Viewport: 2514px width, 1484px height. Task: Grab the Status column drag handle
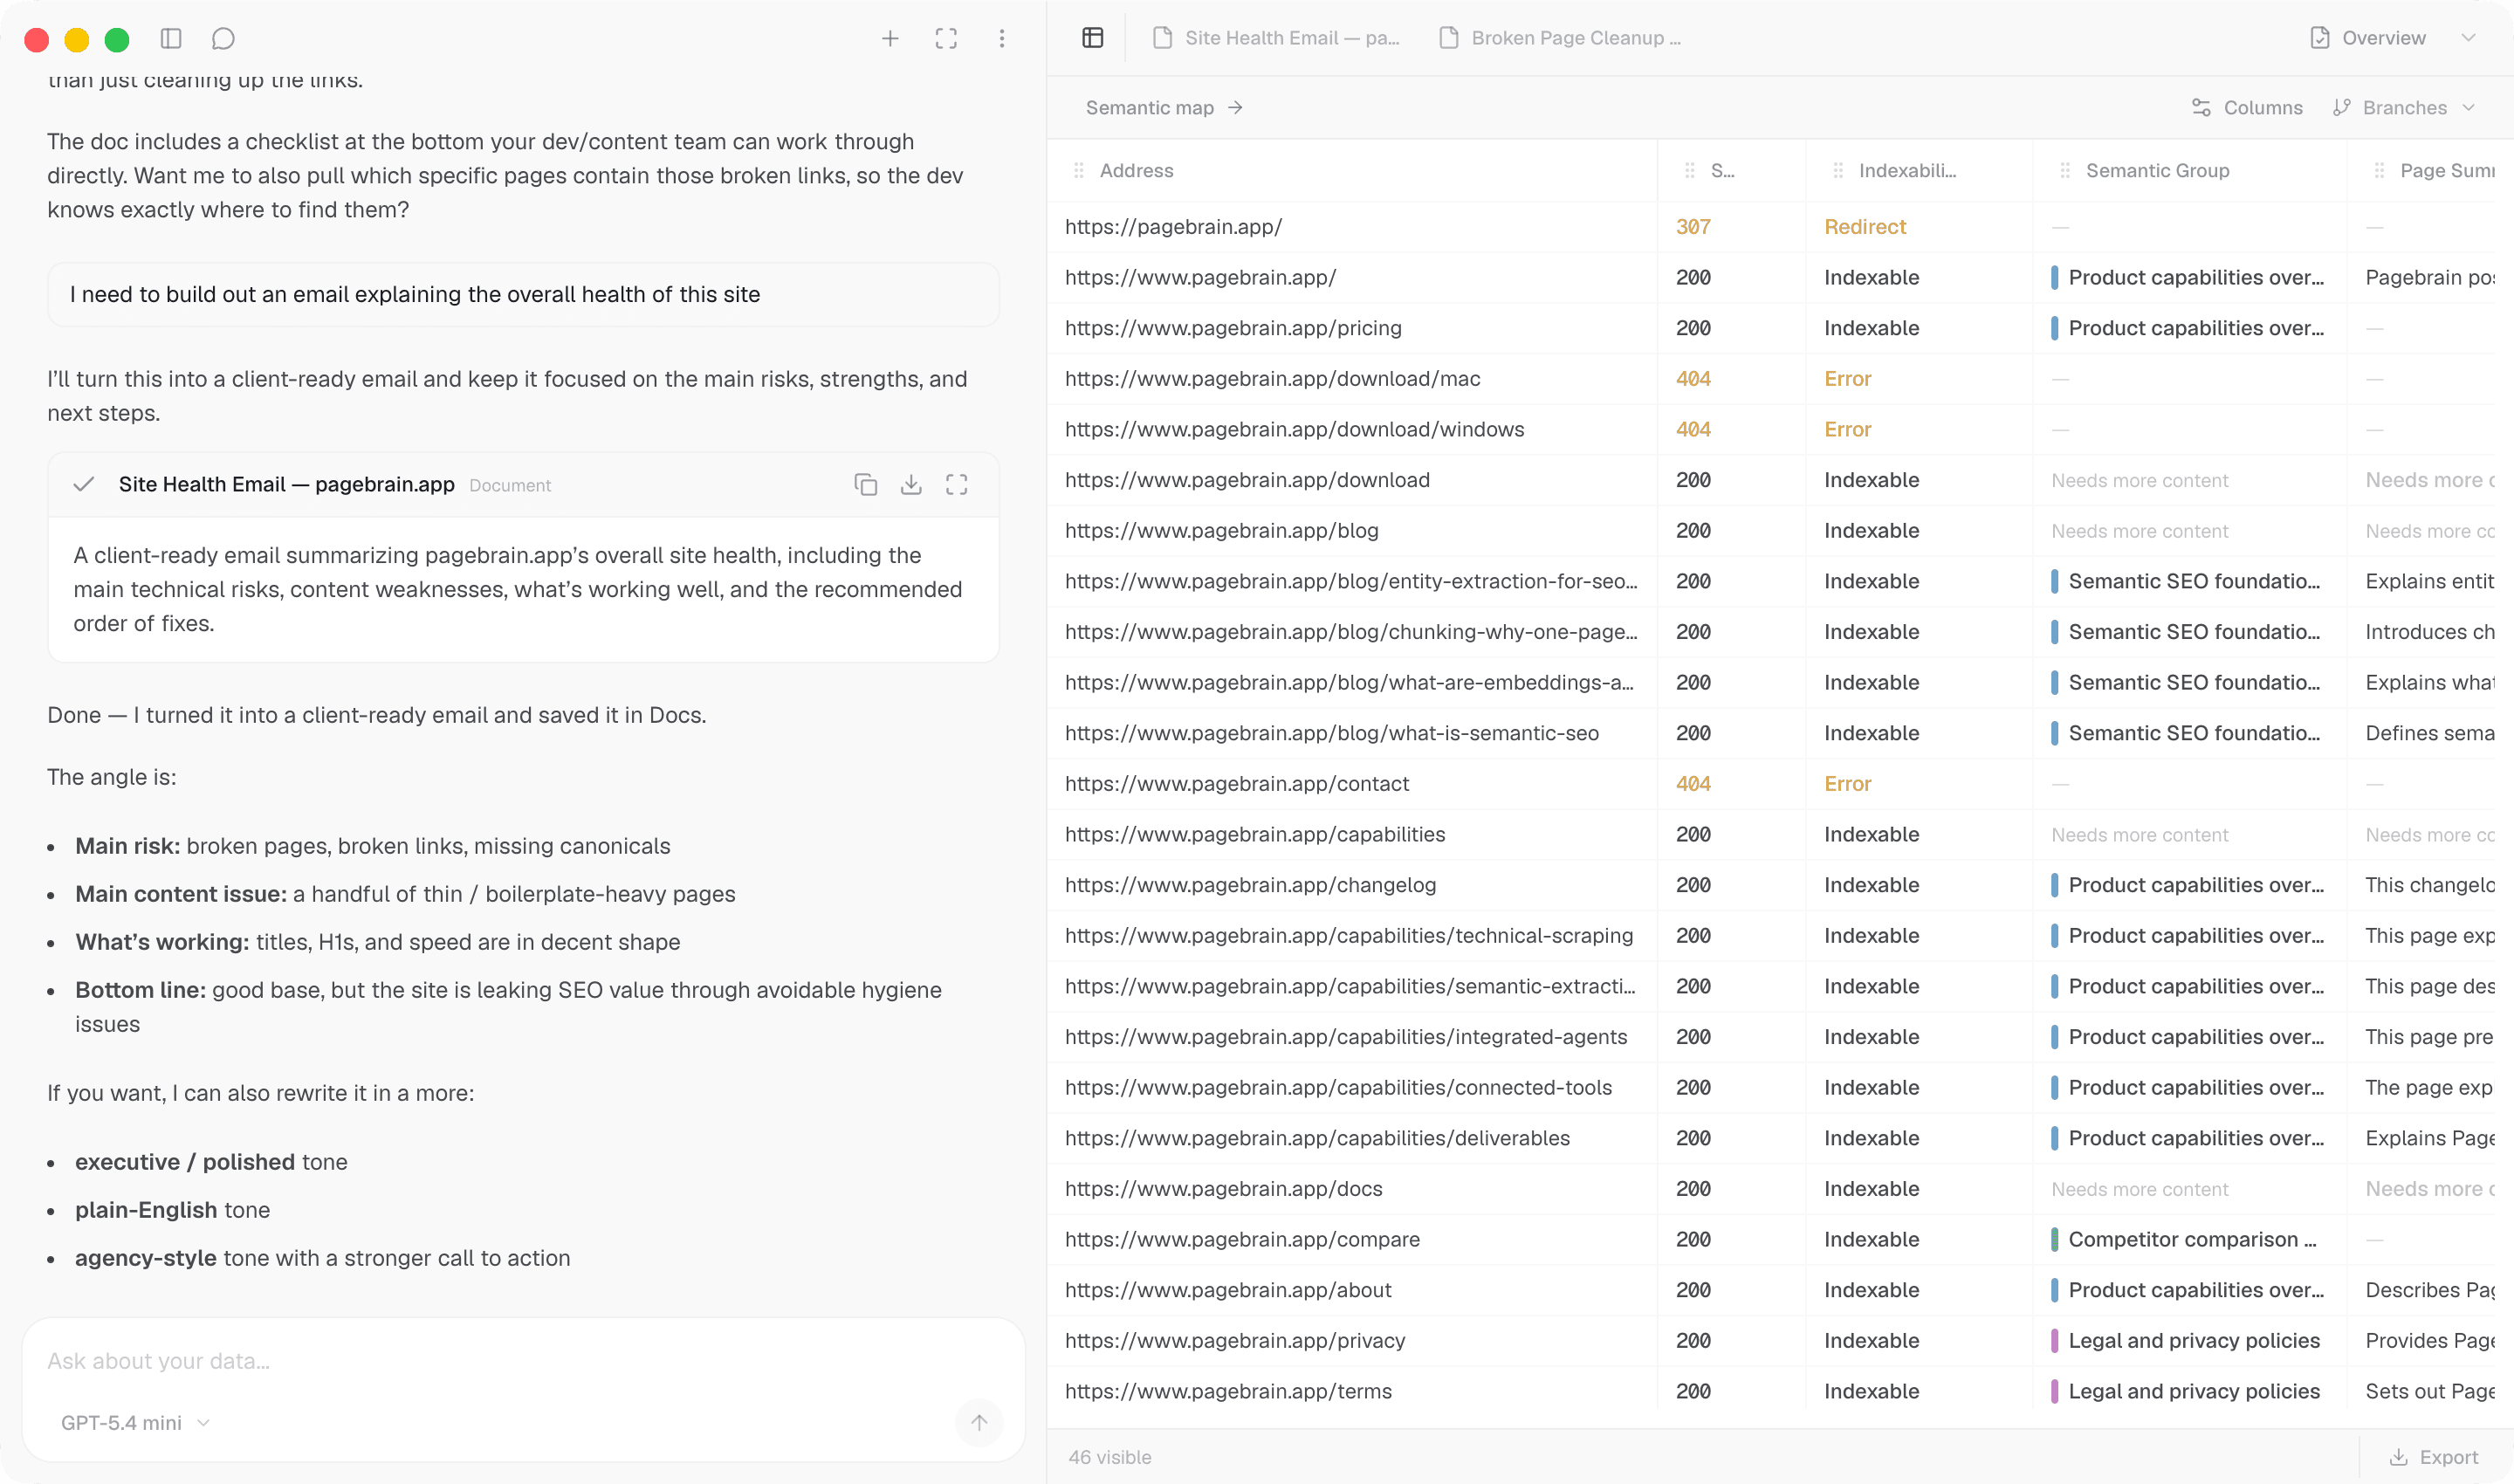[1690, 171]
